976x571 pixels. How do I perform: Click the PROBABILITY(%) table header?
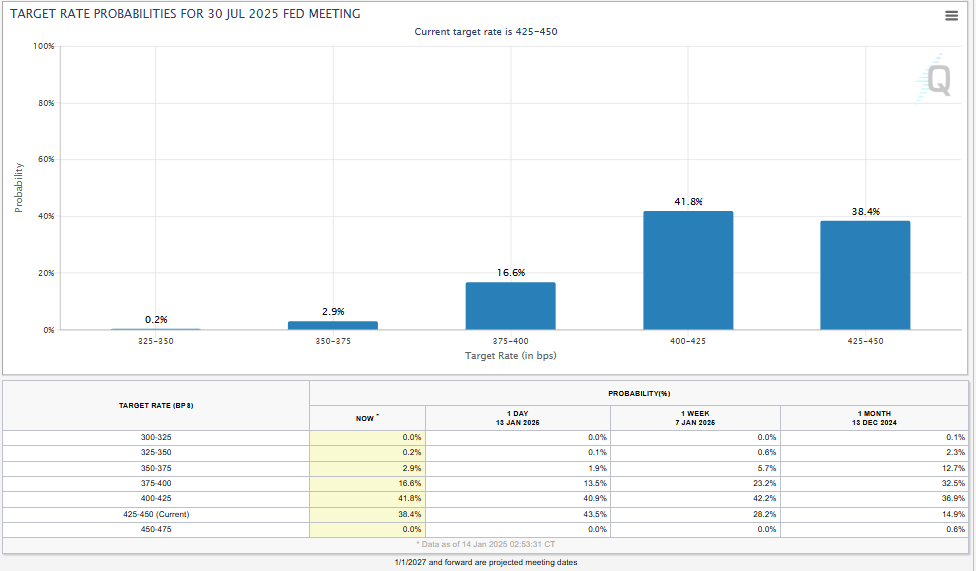[x=639, y=394]
